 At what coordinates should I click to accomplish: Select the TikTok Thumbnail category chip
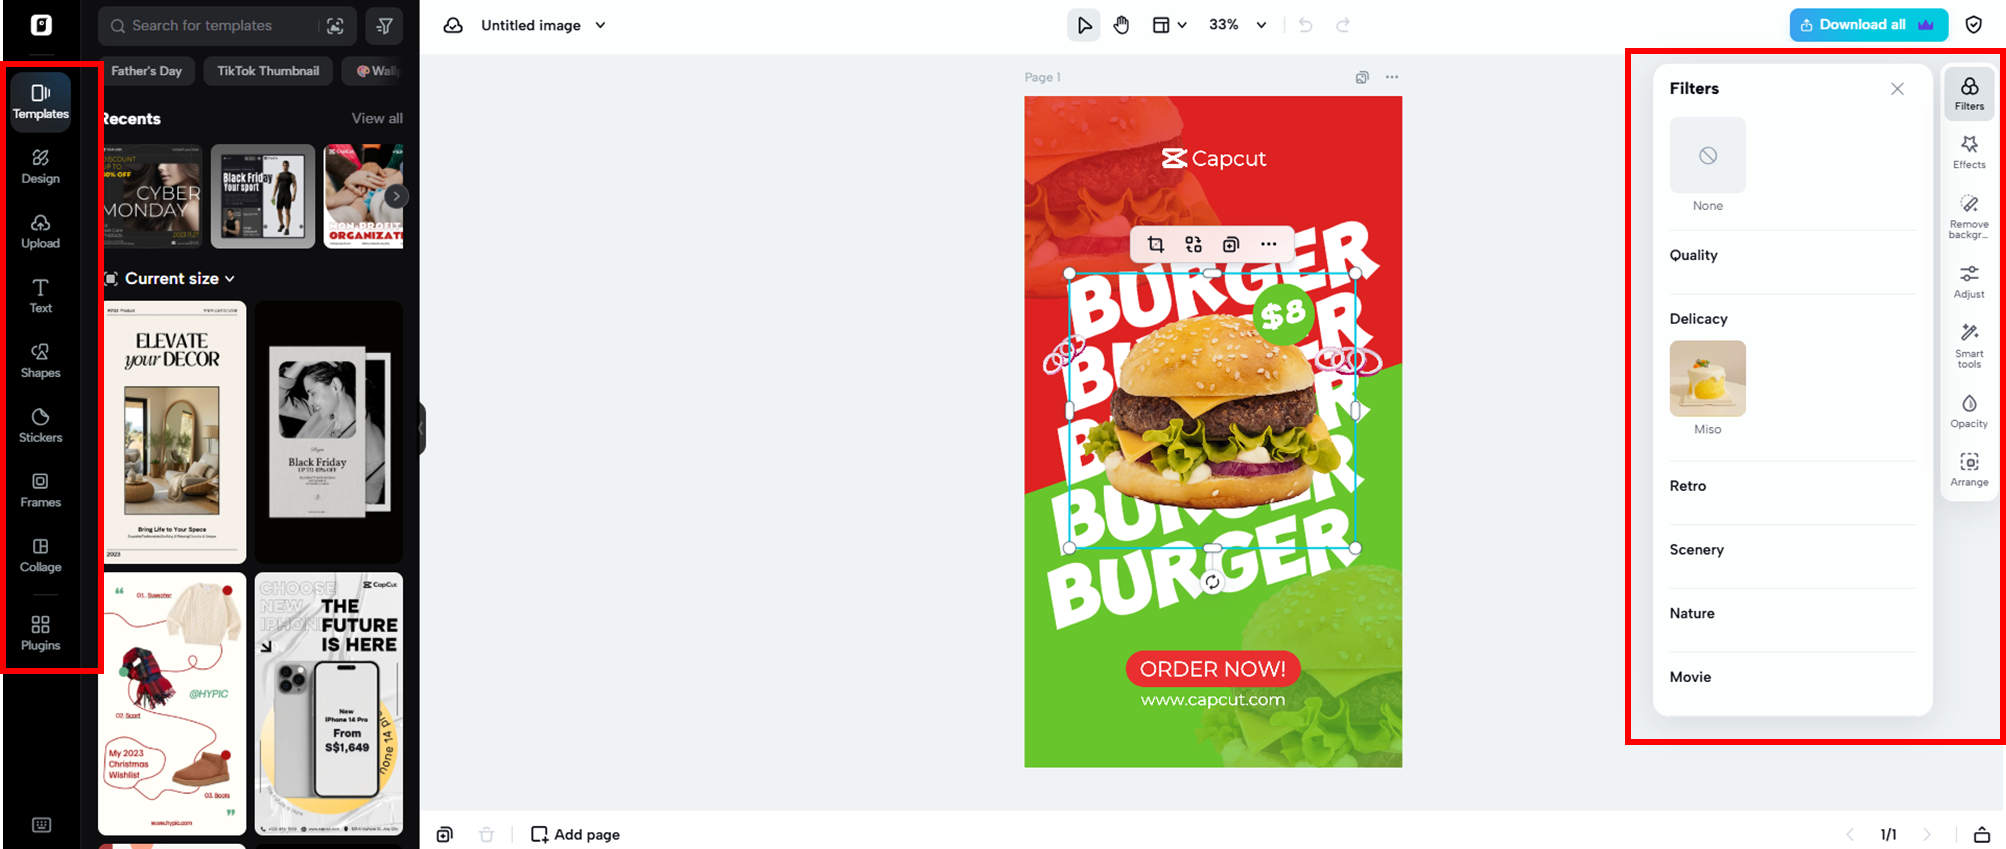coord(268,71)
